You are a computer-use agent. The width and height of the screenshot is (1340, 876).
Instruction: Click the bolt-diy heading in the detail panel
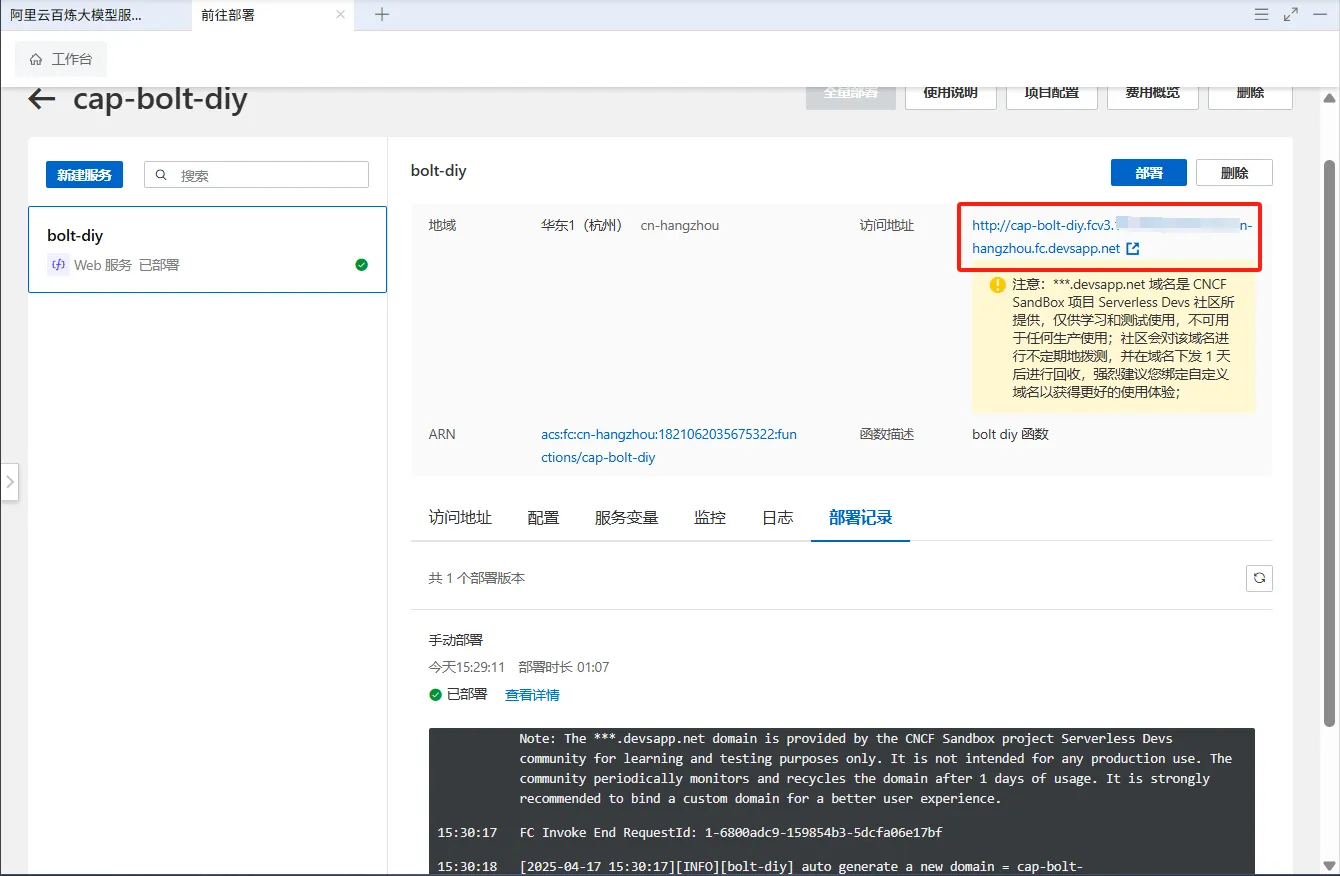pyautogui.click(x=438, y=171)
